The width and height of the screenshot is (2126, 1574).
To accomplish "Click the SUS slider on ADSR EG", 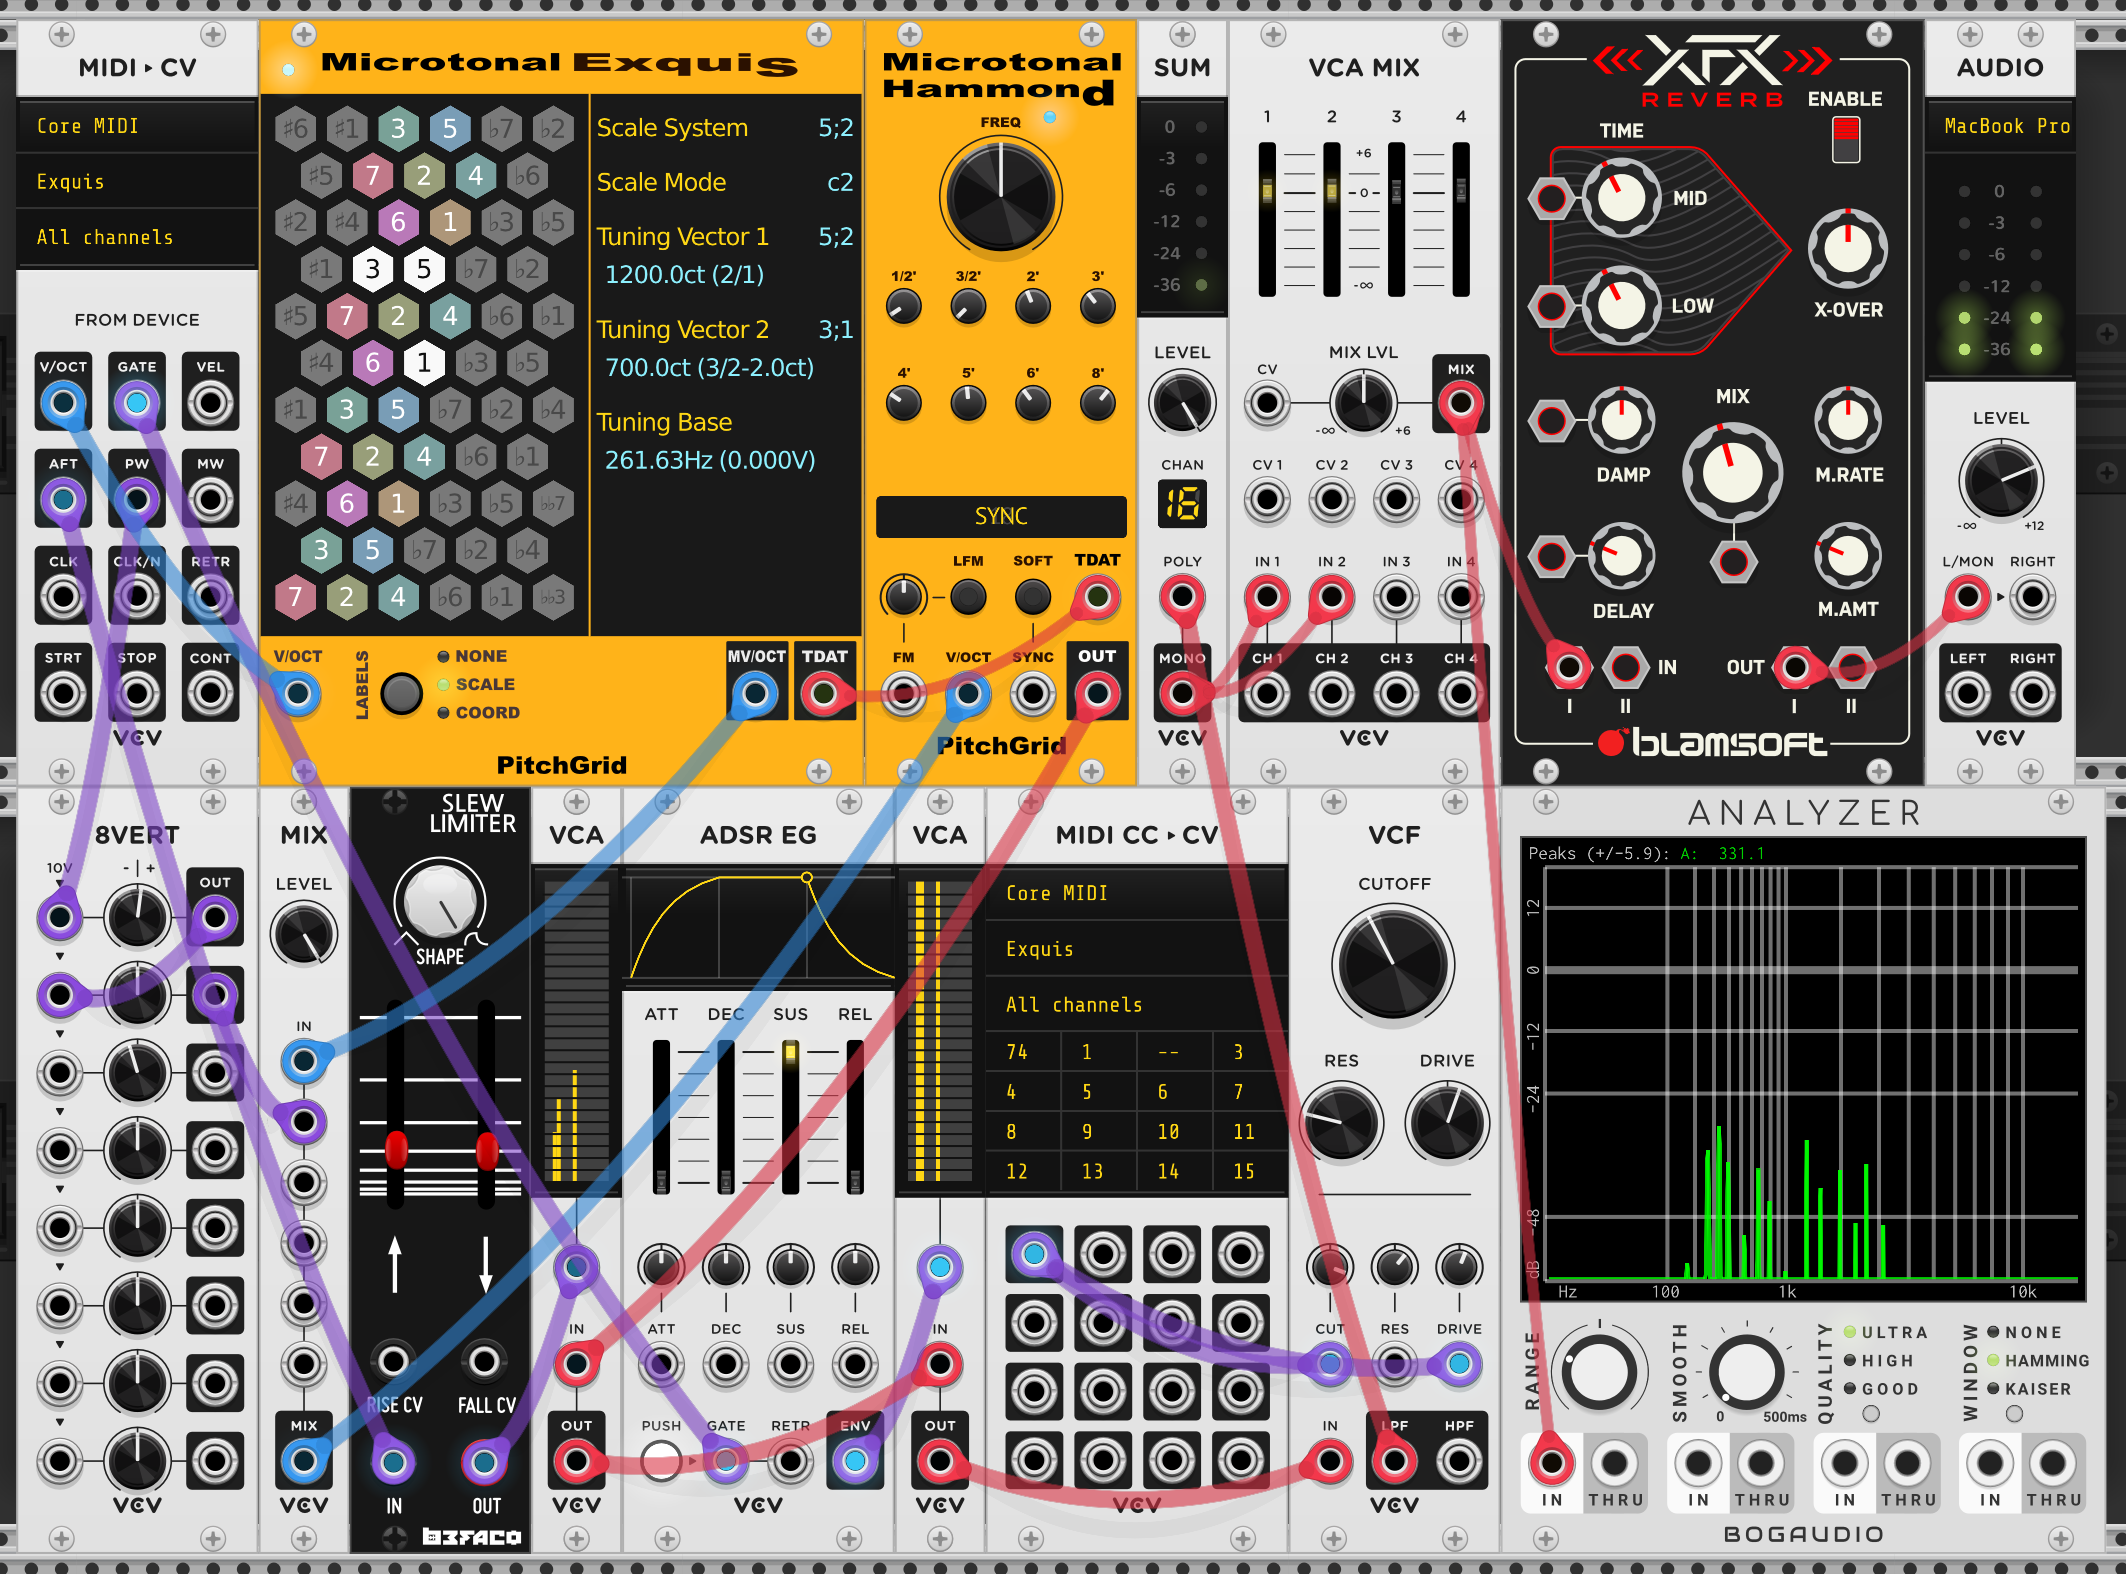I will pyautogui.click(x=790, y=1117).
